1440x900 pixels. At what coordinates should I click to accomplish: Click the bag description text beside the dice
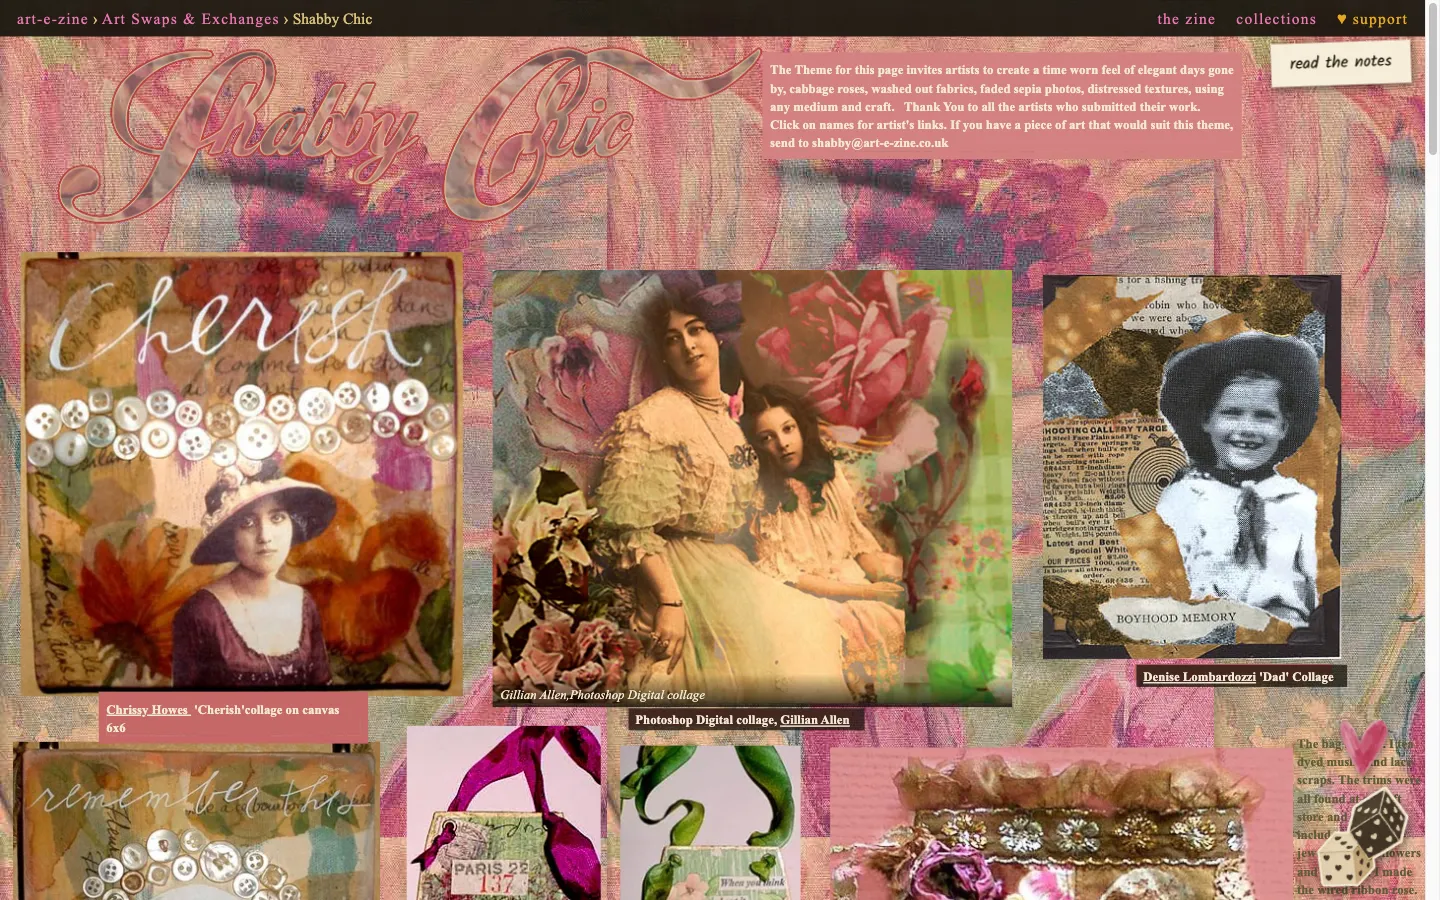click(1358, 817)
